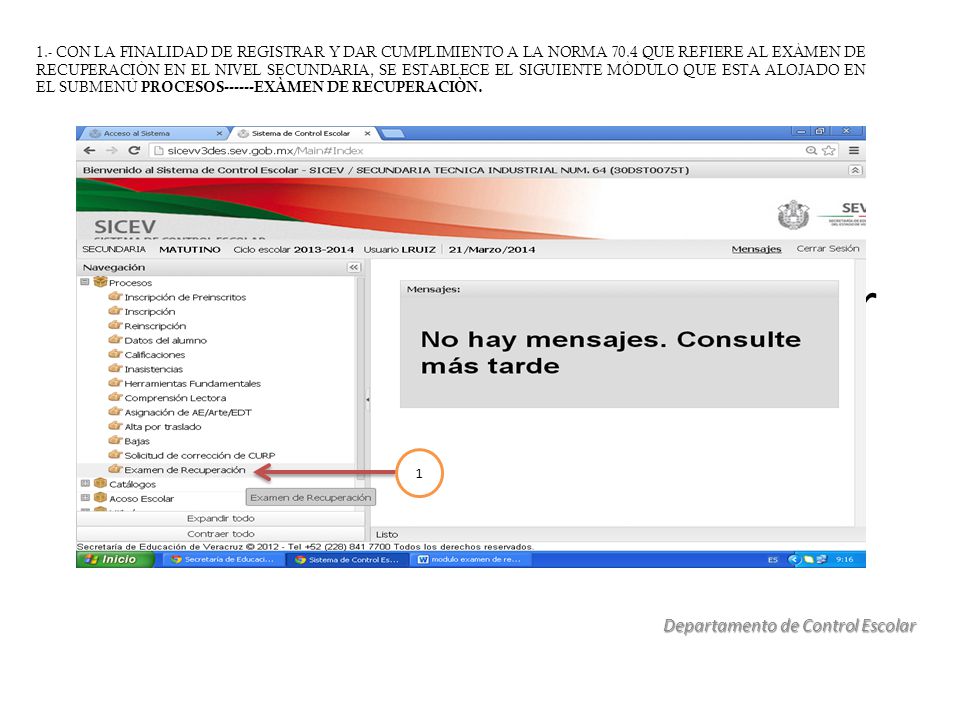The height and width of the screenshot is (720, 960).
Task: Click the Examen de Recuperación folder icon
Action: [115, 469]
